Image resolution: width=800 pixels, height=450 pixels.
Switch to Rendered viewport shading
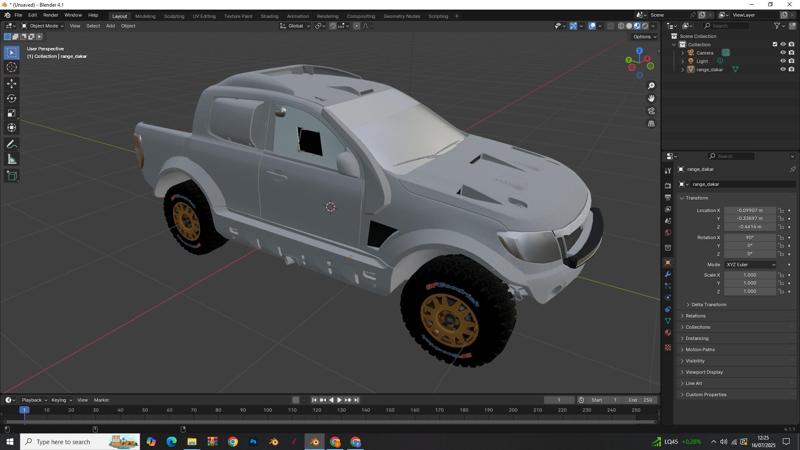click(x=645, y=26)
